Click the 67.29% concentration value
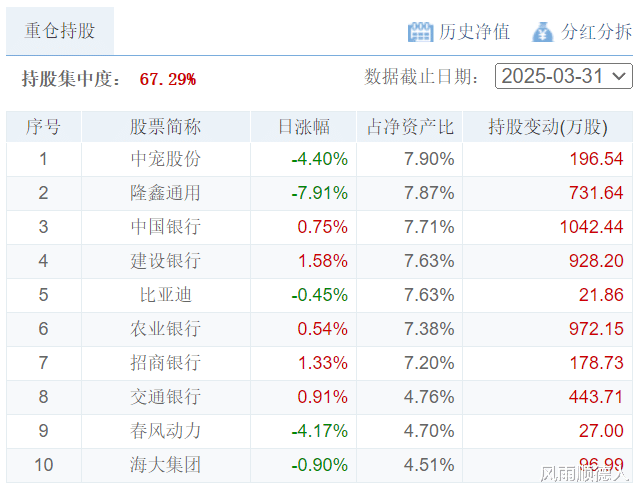 coord(168,79)
